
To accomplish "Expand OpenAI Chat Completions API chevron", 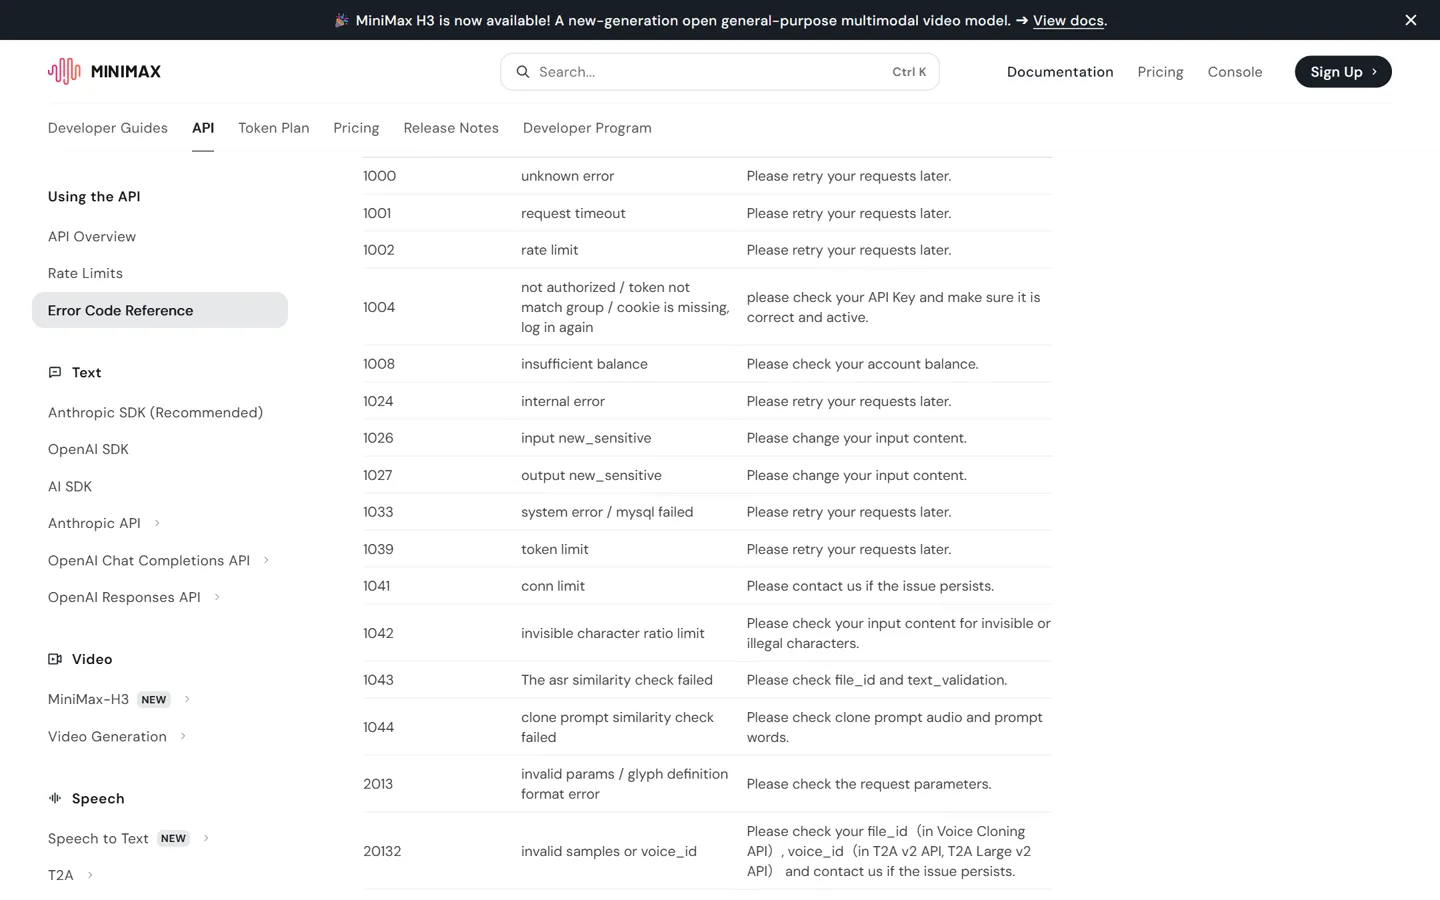I will (x=266, y=560).
